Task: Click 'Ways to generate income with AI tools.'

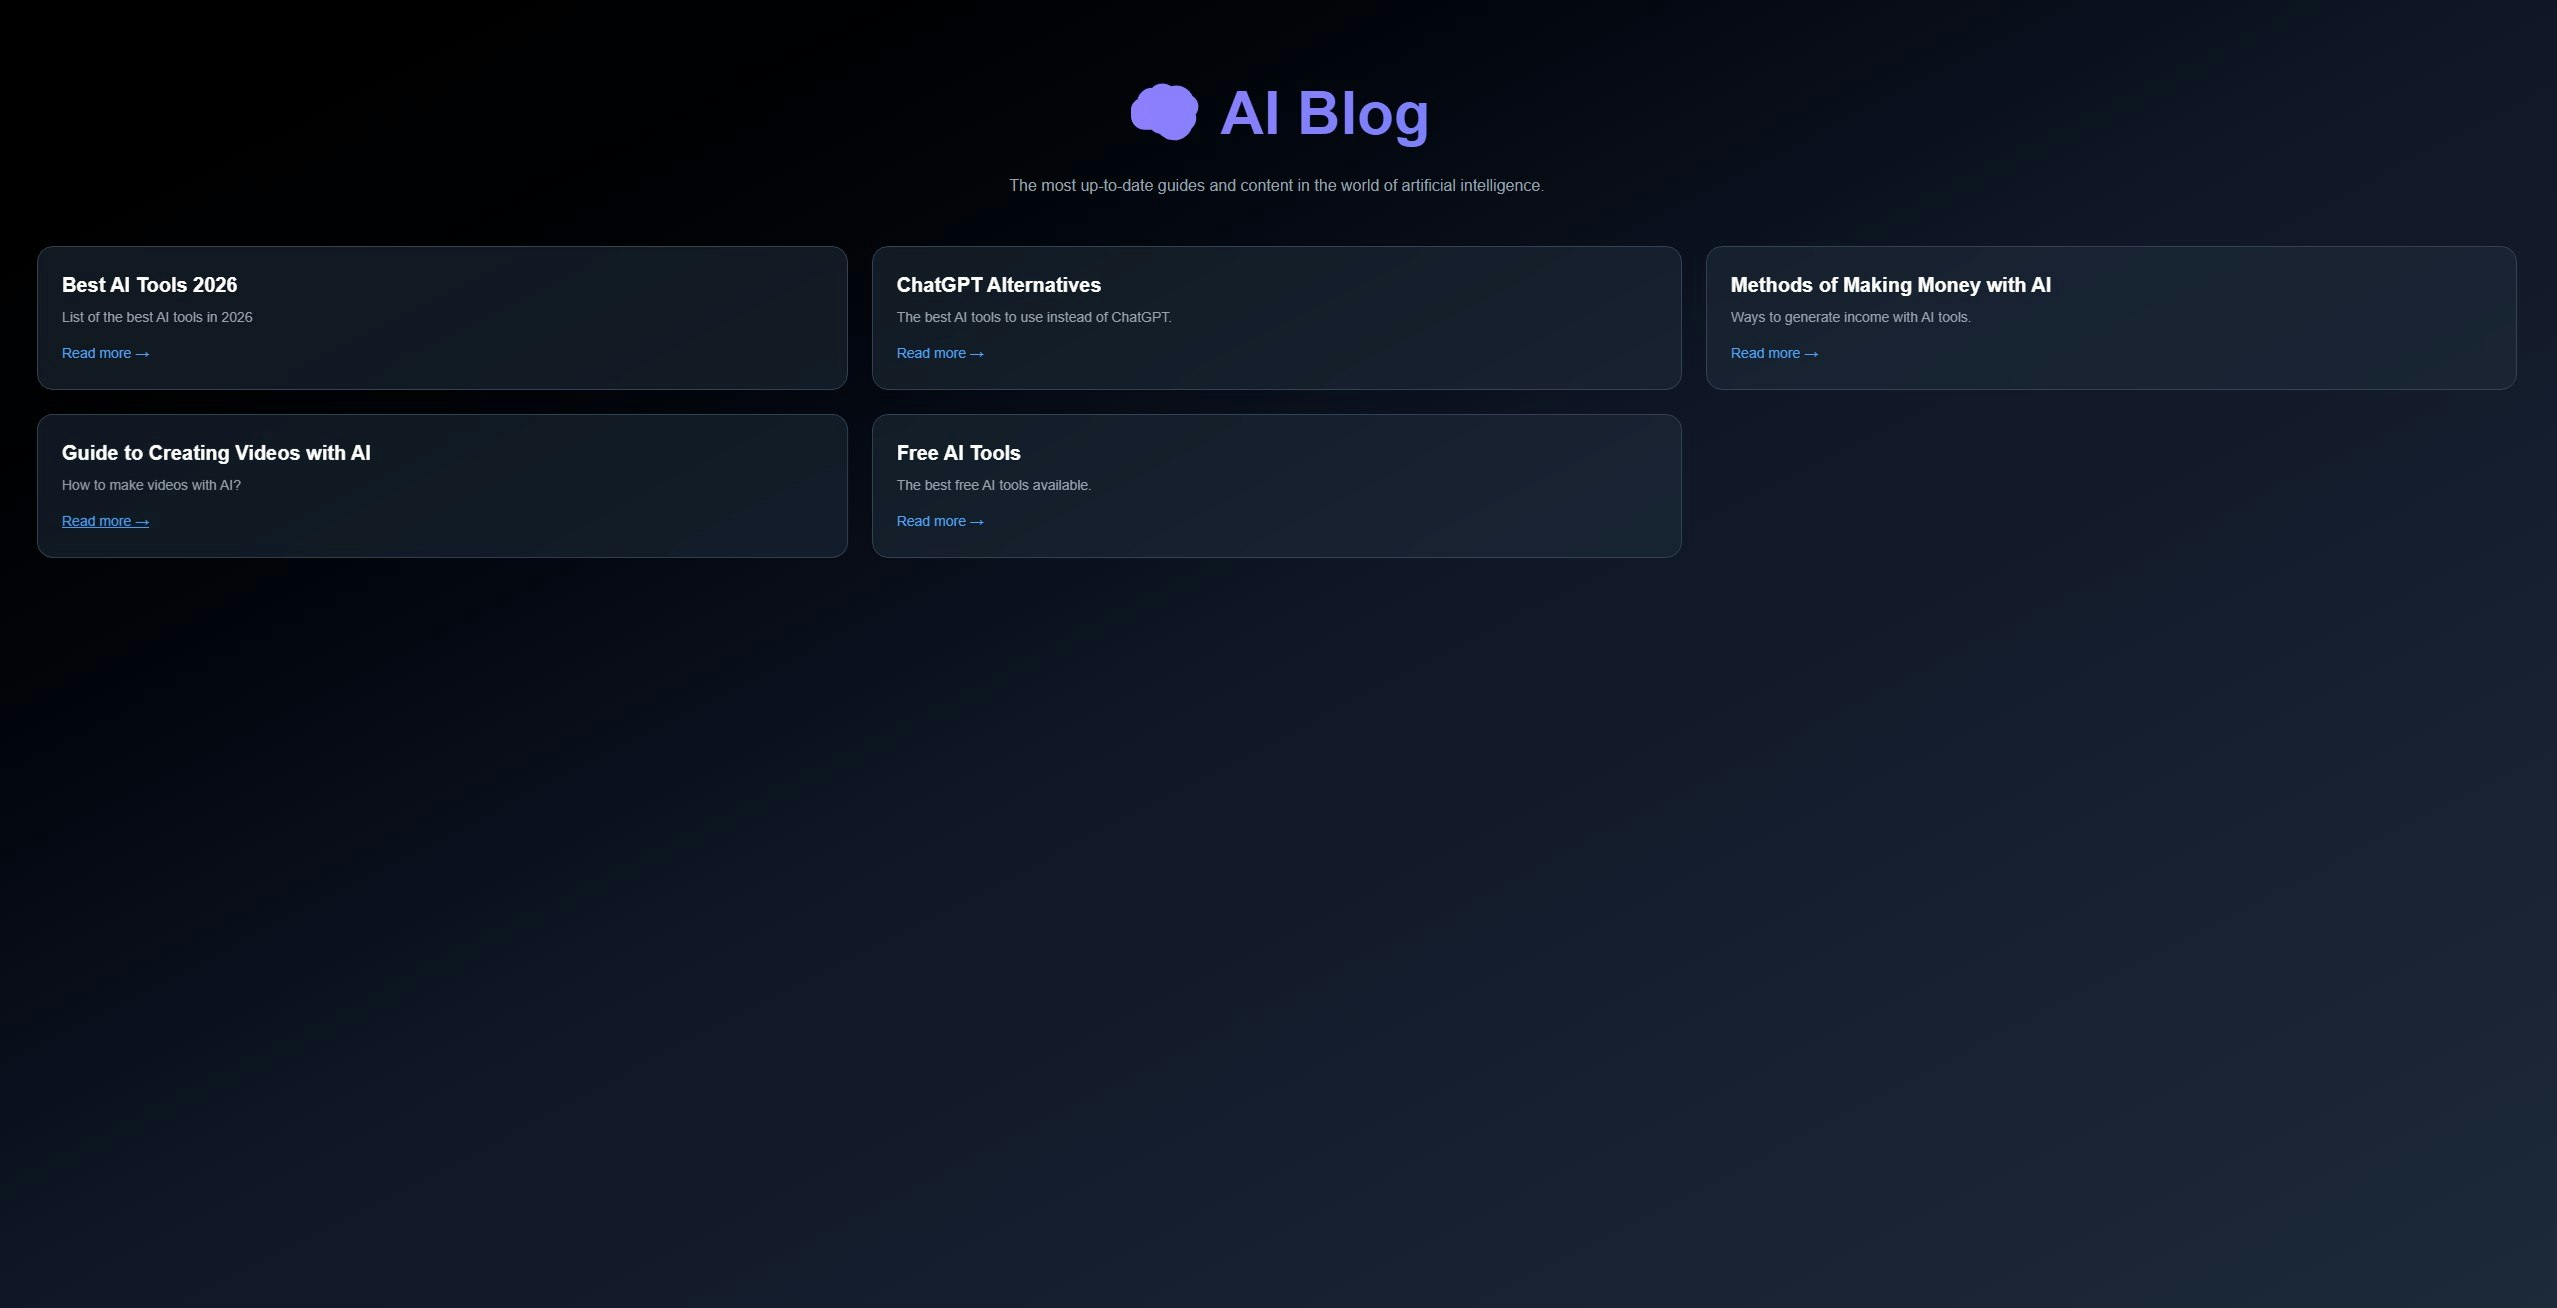Action: (x=1850, y=317)
